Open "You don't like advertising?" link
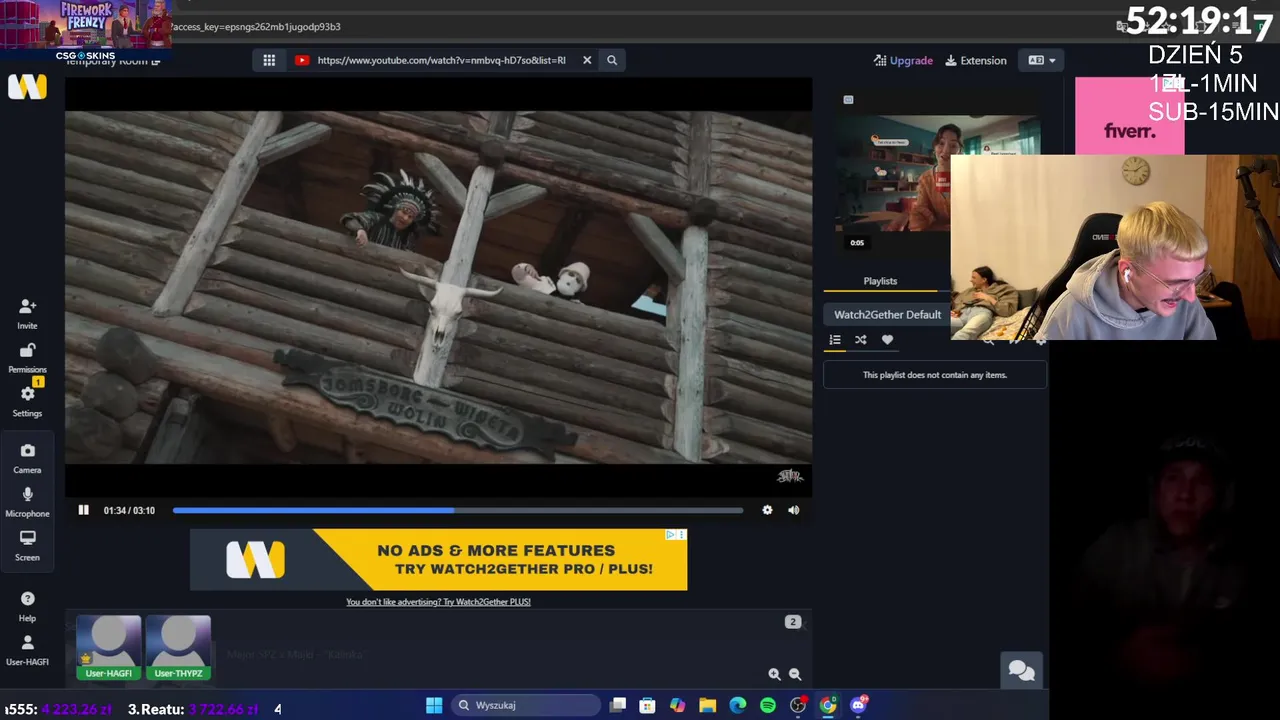The width and height of the screenshot is (1280, 720). point(438,602)
